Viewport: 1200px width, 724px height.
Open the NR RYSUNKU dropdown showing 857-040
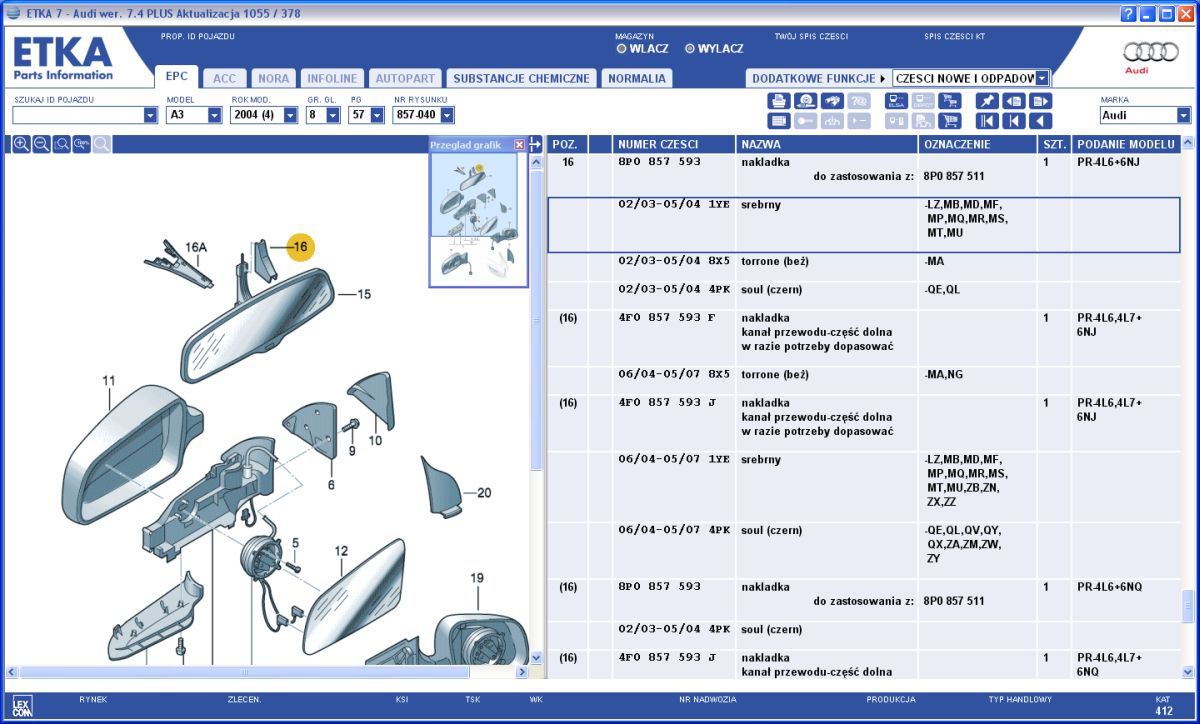pos(445,115)
